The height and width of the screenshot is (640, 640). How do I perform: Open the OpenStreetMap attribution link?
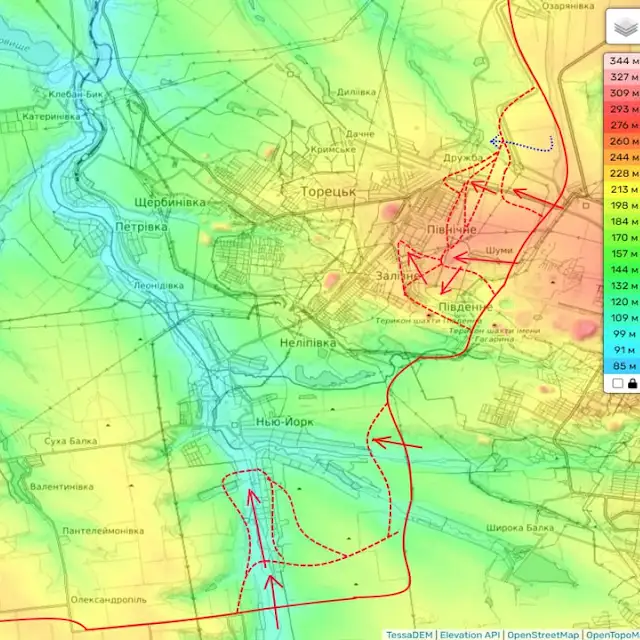pyautogui.click(x=544, y=634)
